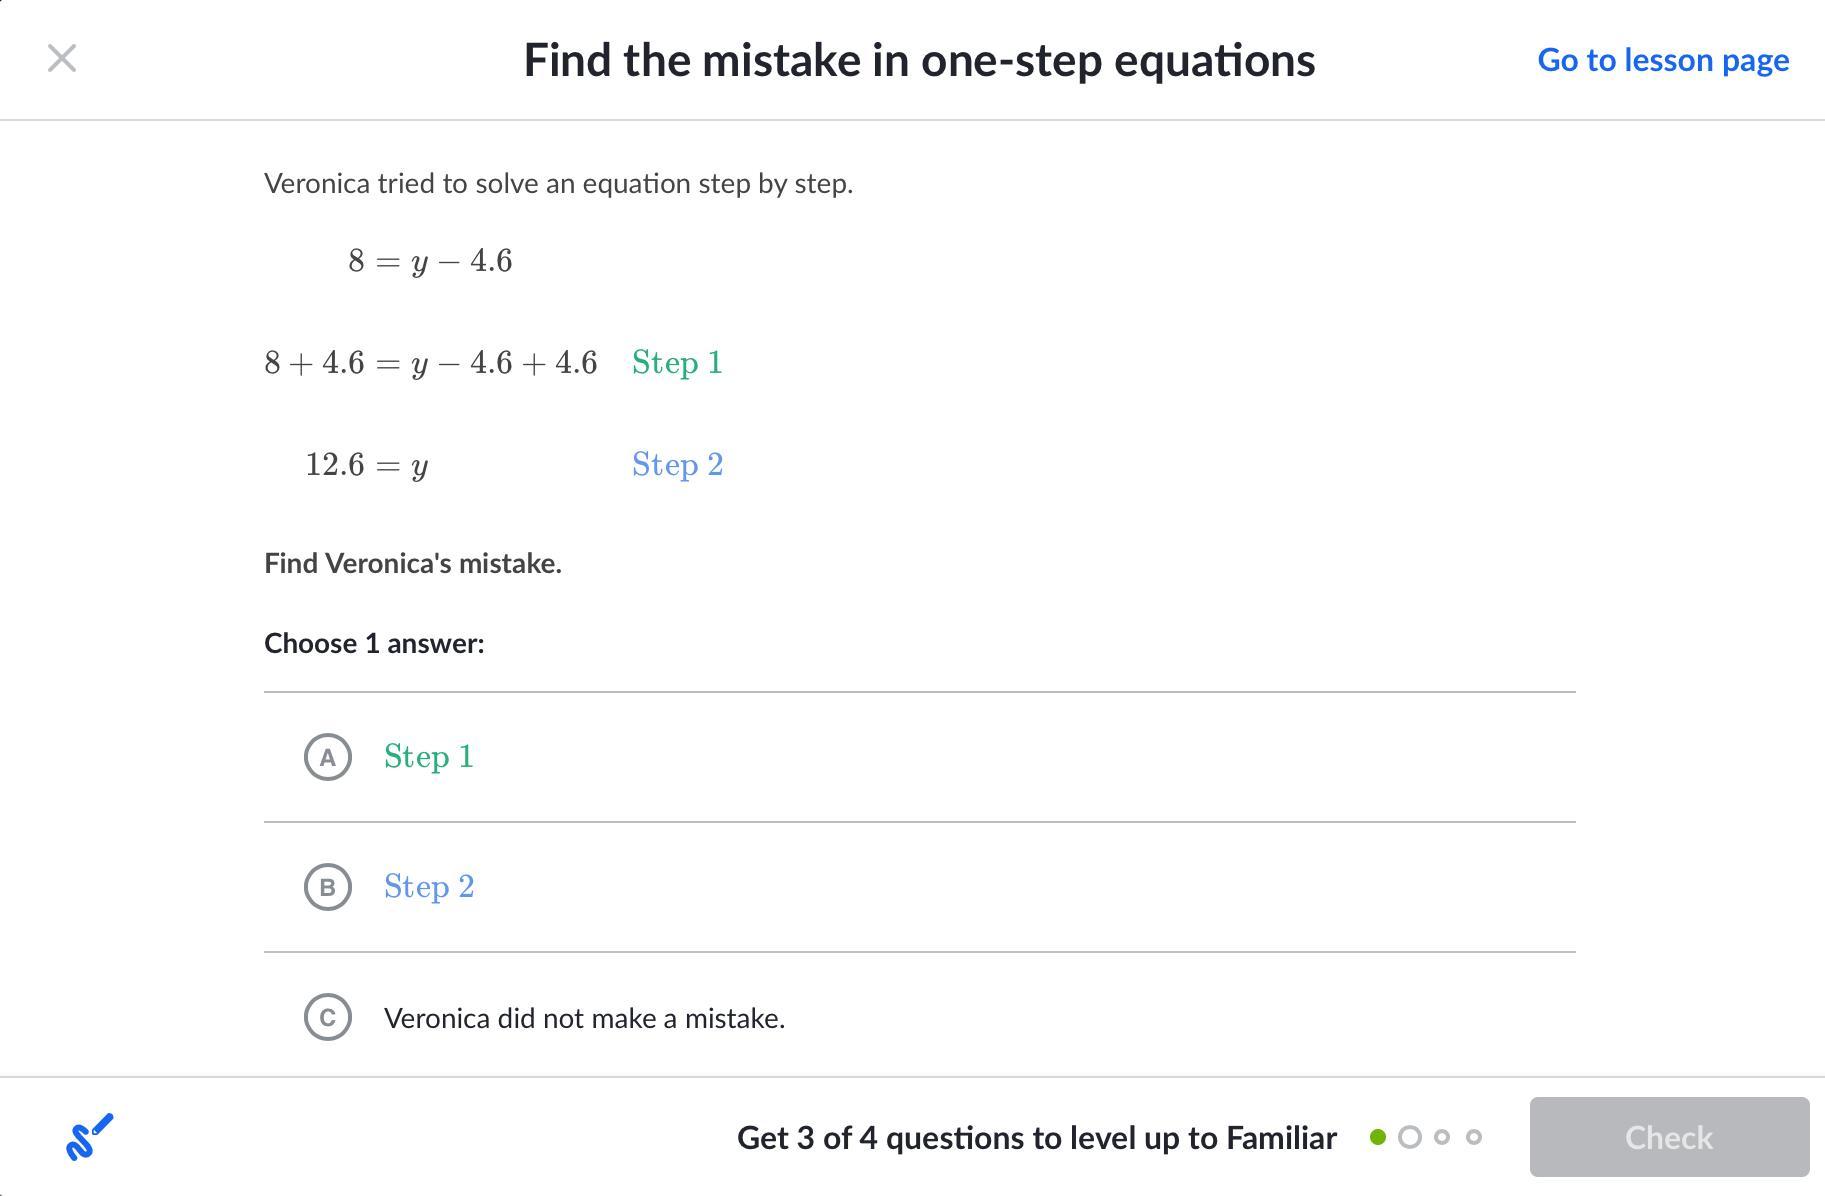Click the 'Find Veronica's mistake.' prompt
Screen dimensions: 1825x1196
tap(413, 564)
